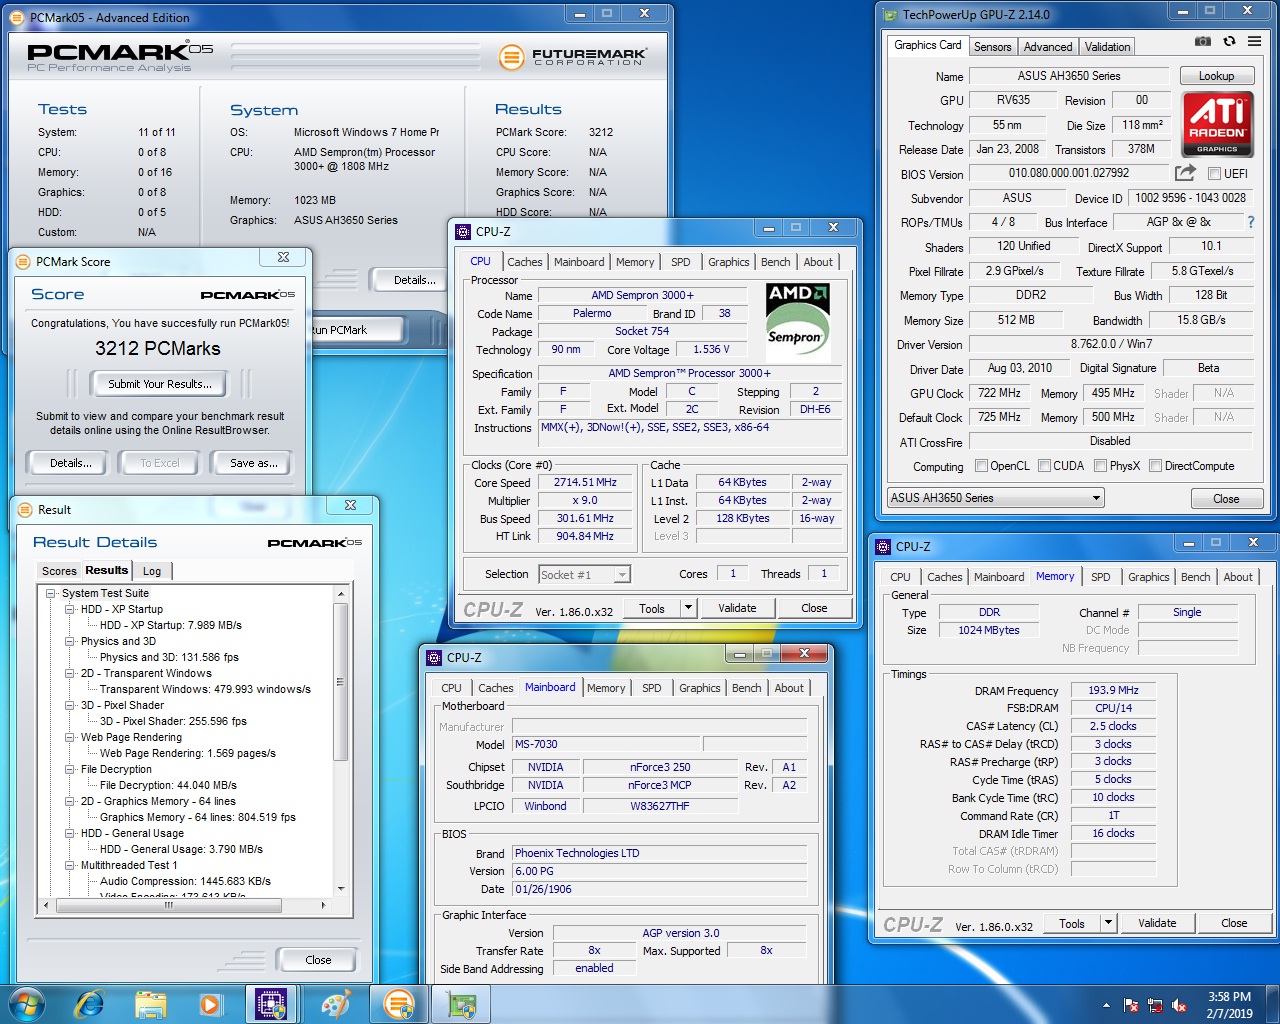This screenshot has width=1280, height=1024.
Task: Collapse the File Decryption node
Action: click(70, 769)
